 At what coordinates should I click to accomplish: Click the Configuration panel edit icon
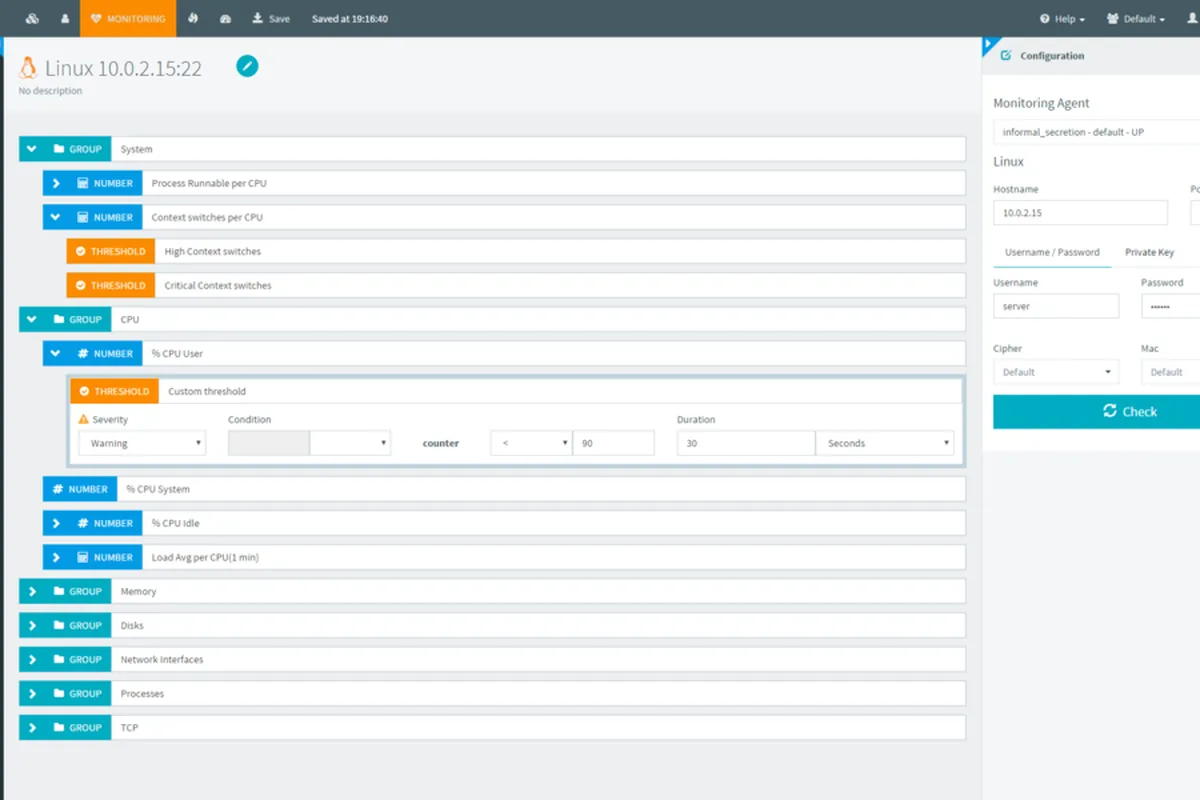[1006, 56]
